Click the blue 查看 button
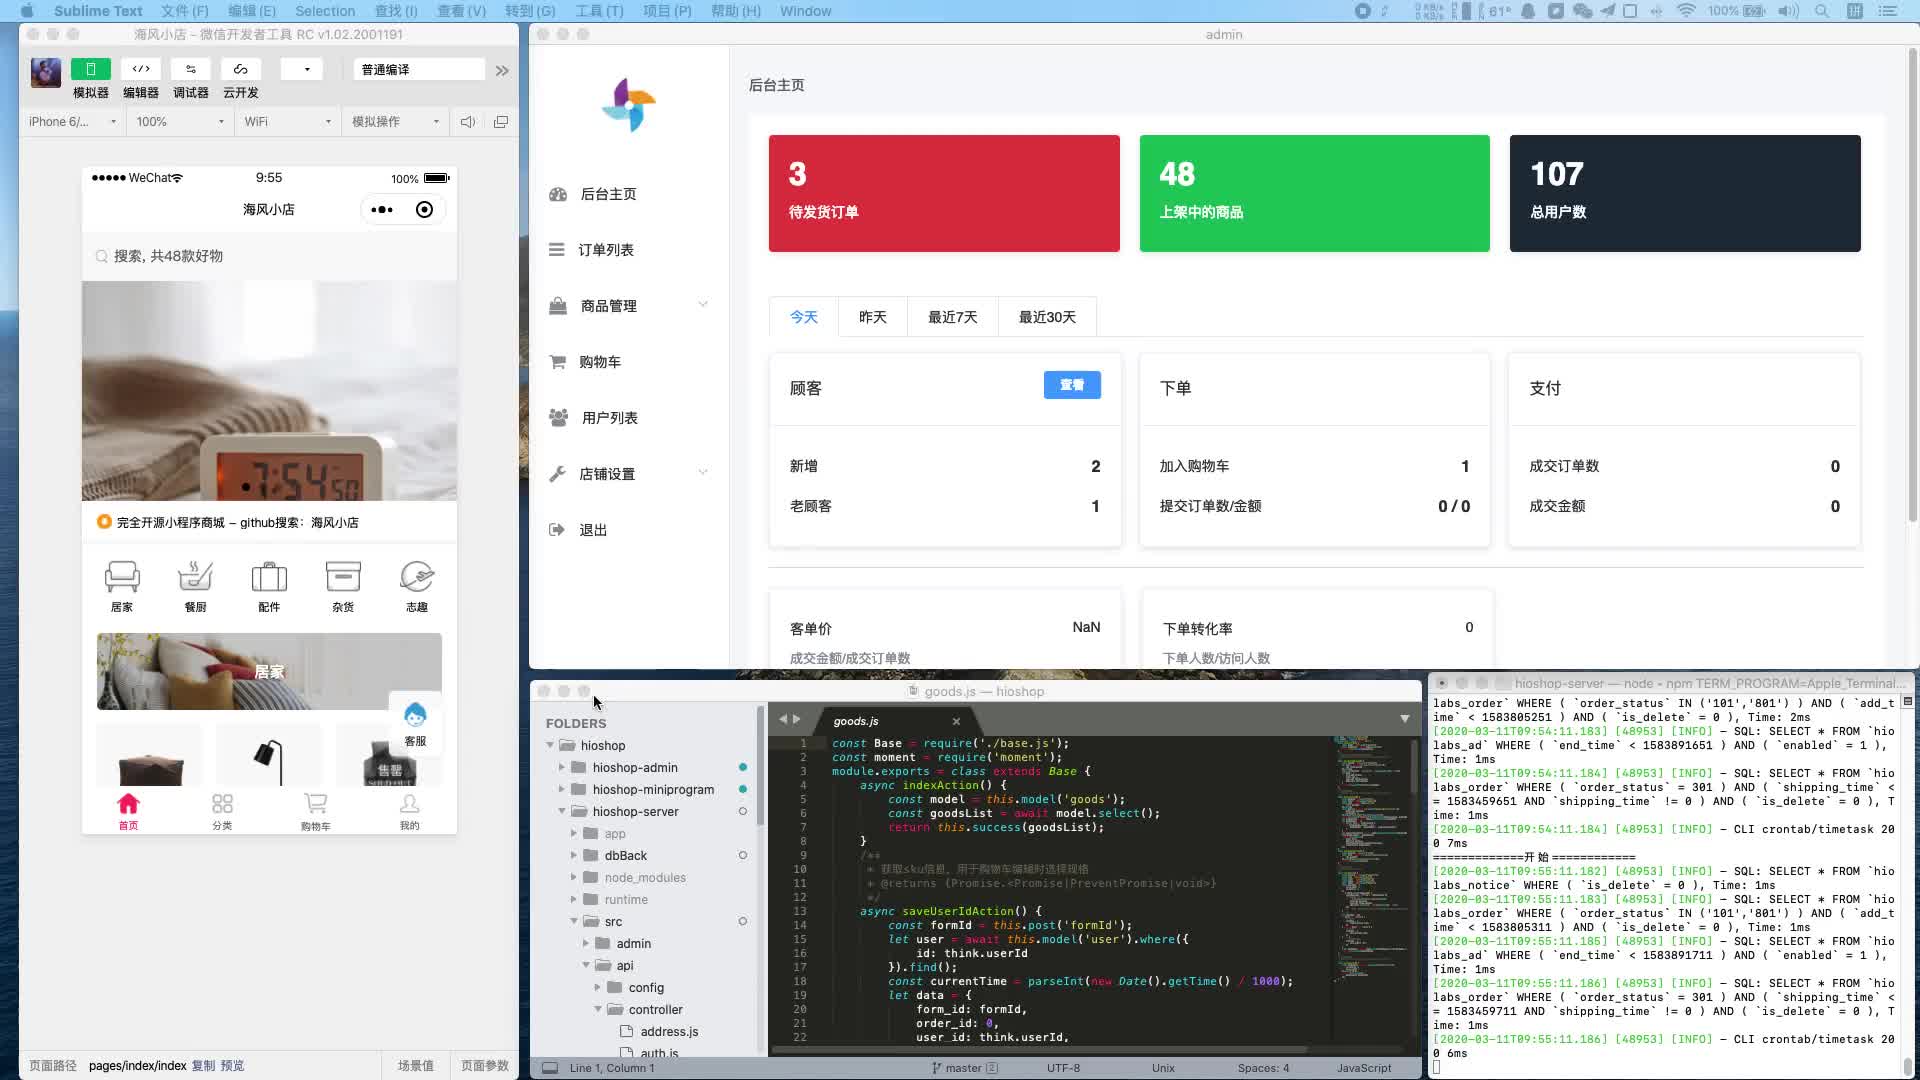Screen dimensions: 1920x1080 click(x=1072, y=385)
